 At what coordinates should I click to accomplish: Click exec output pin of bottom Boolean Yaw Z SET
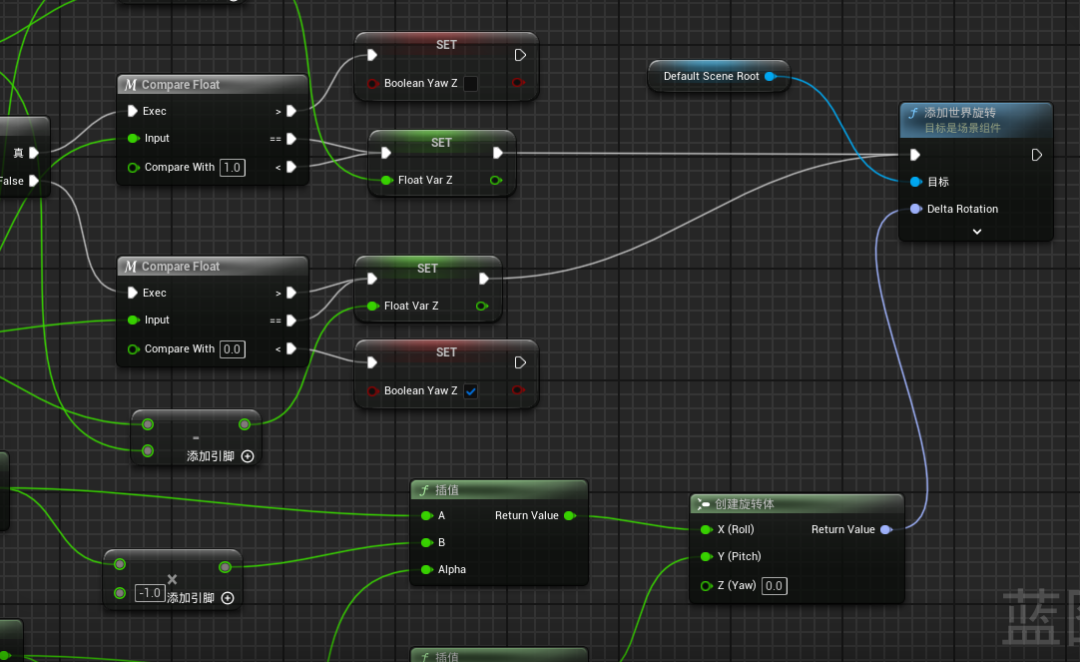(x=520, y=362)
